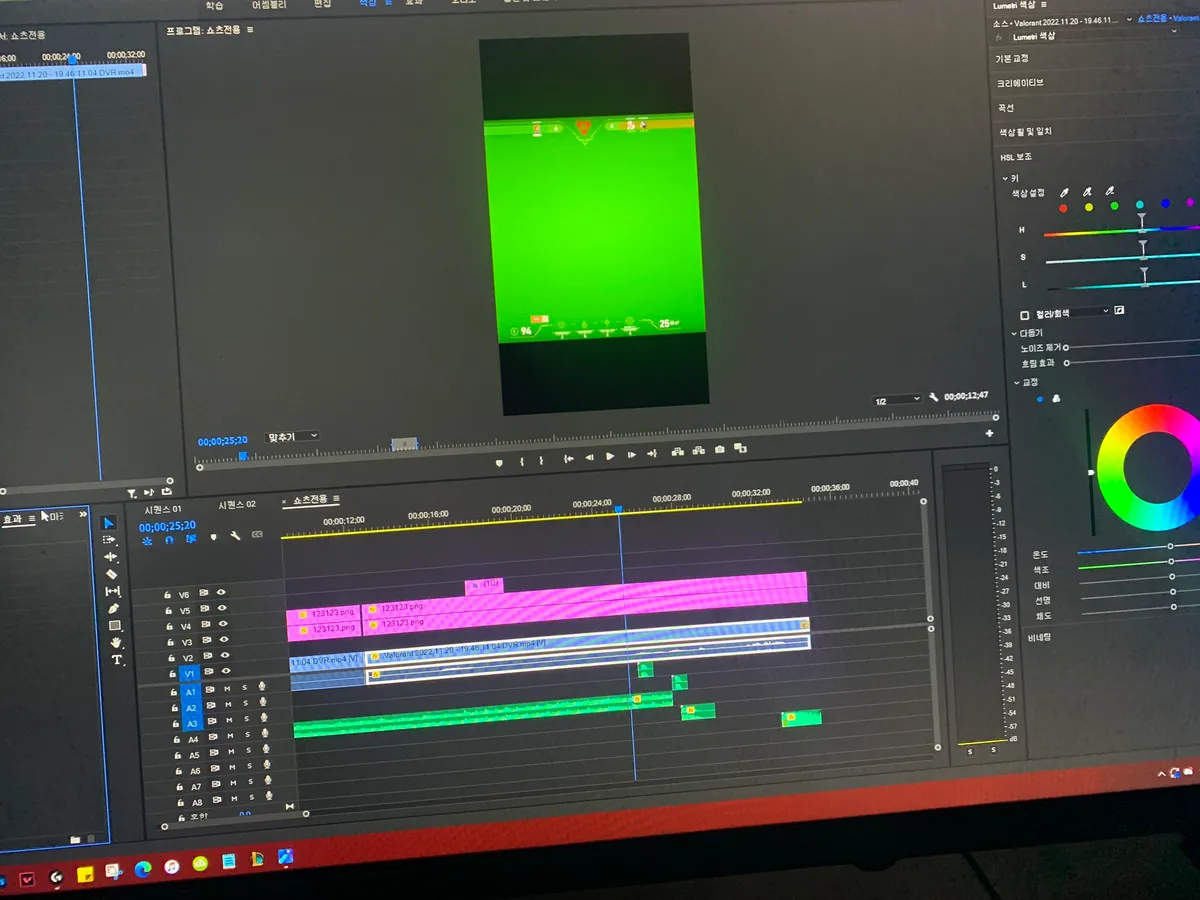Open the button editor plus icon
This screenshot has height=900, width=1200.
989,433
